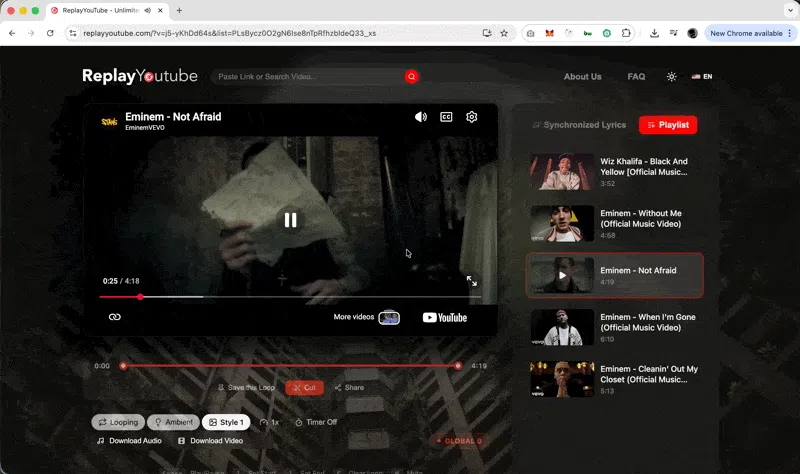This screenshot has height=474, width=800.
Task: Toggle the Looping option
Action: click(118, 422)
